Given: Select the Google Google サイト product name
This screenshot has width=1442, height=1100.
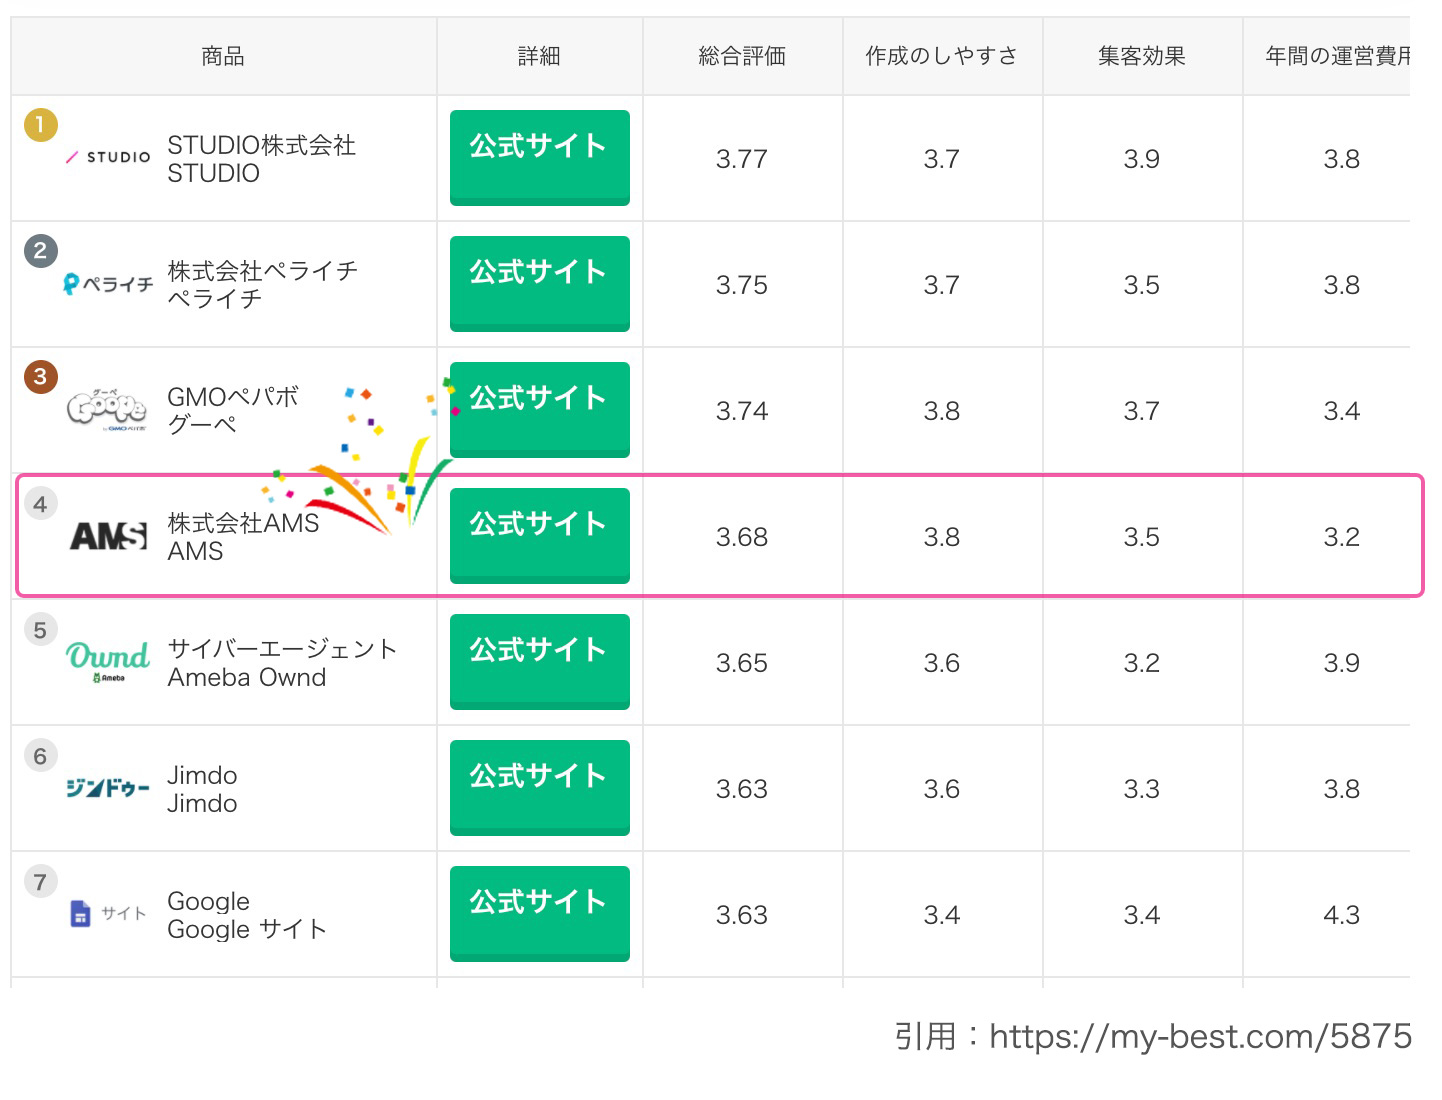Looking at the screenshot, I should [248, 915].
